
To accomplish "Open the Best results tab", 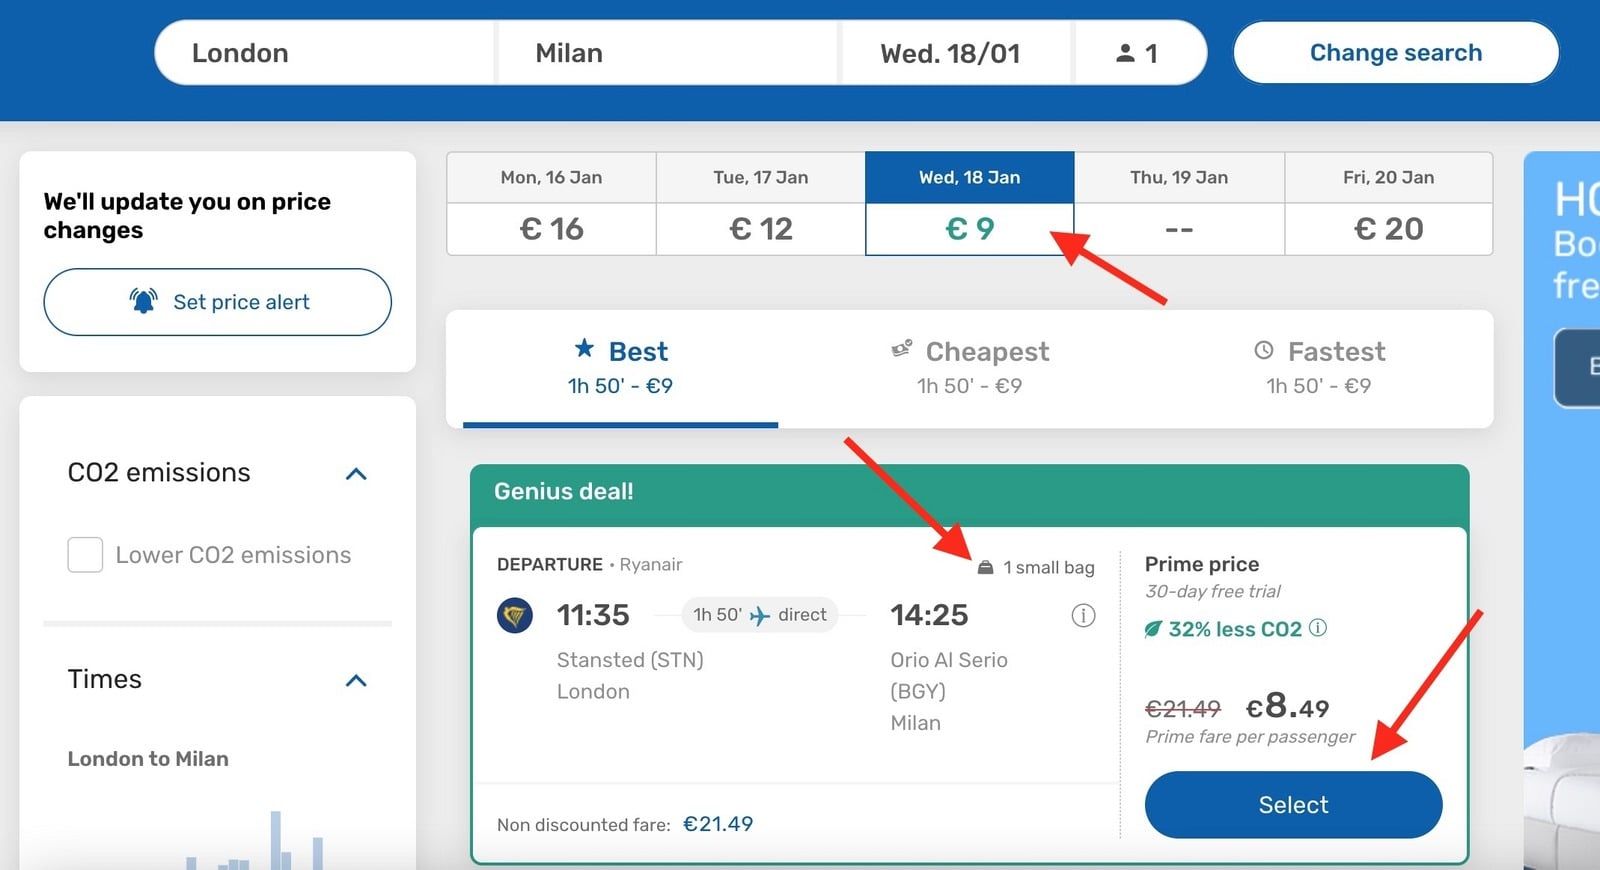I will point(620,367).
